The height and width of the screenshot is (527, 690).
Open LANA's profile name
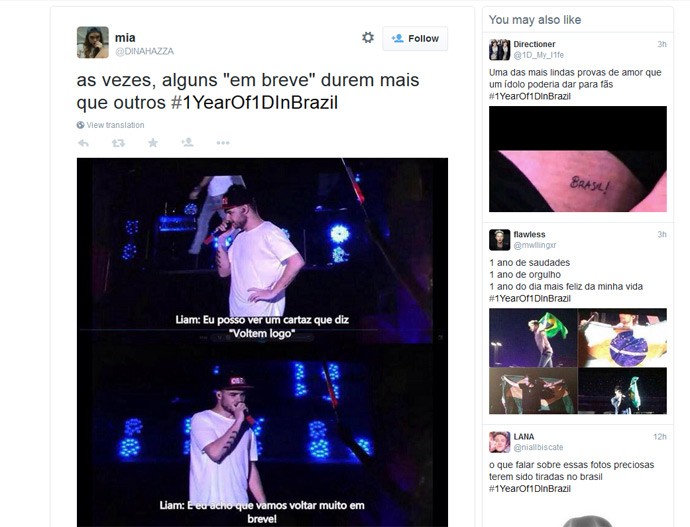[x=524, y=437]
